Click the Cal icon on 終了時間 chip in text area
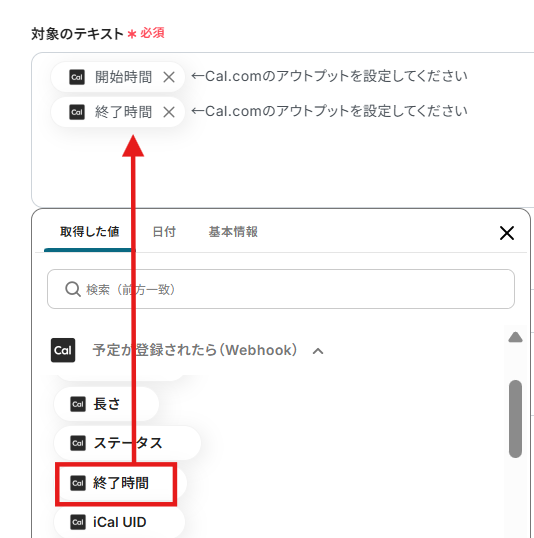This screenshot has width=534, height=538. [77, 112]
